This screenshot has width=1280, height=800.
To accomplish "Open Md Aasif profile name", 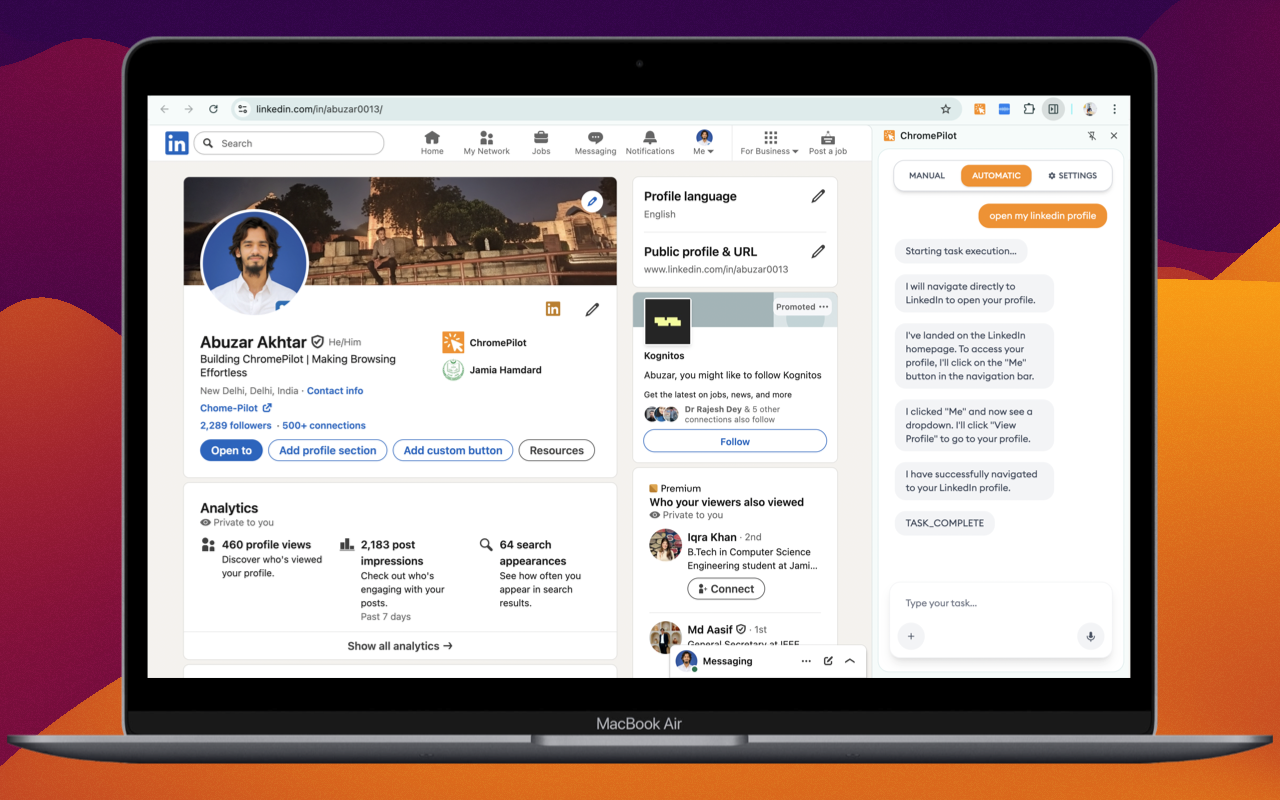I will (710, 630).
